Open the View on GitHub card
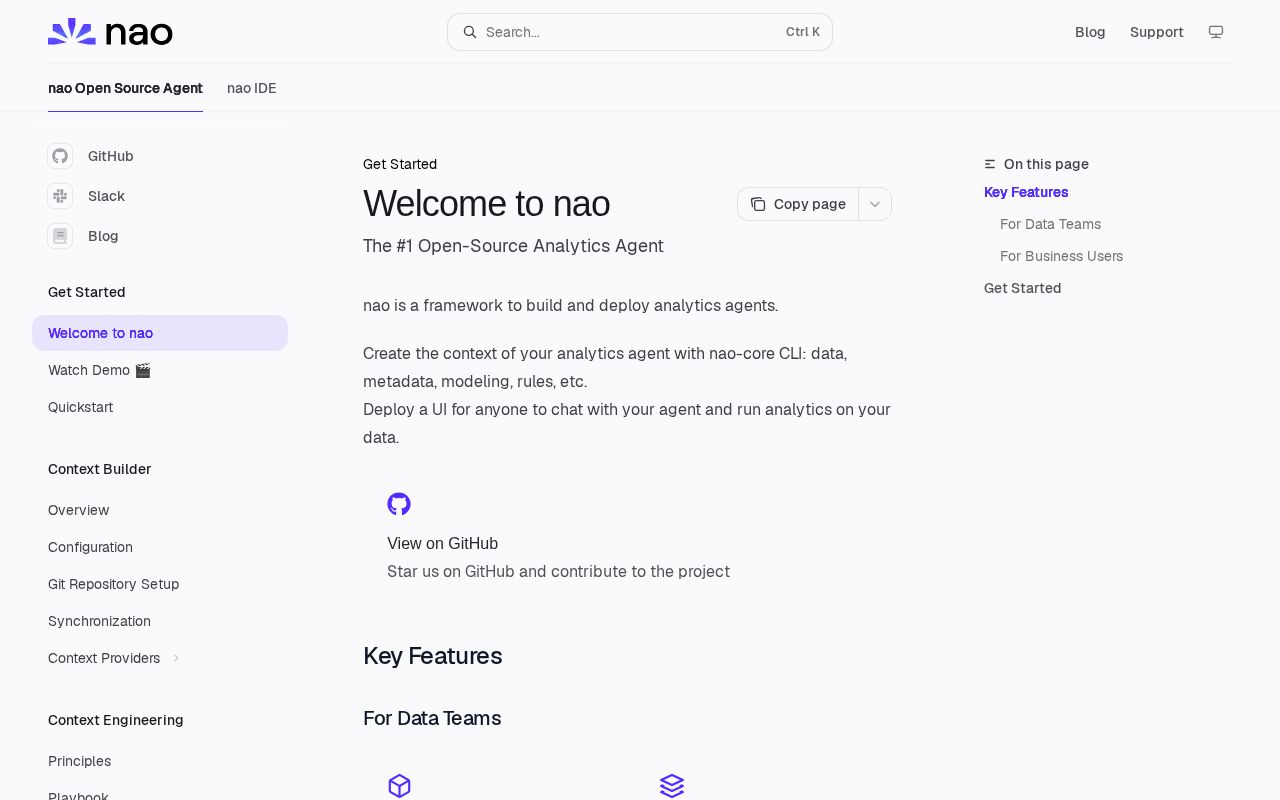Screen dimensions: 1280x800 [x=627, y=537]
